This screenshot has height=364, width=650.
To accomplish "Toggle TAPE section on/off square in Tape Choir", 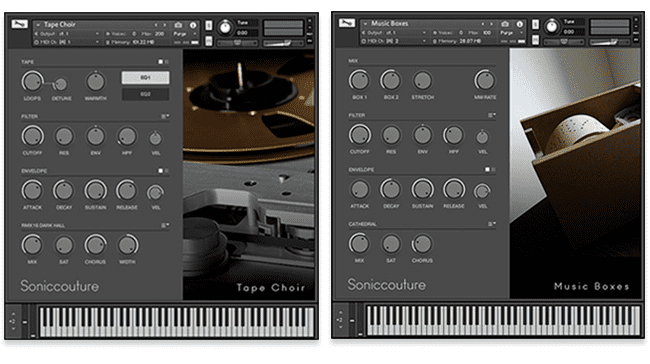I will pos(160,62).
